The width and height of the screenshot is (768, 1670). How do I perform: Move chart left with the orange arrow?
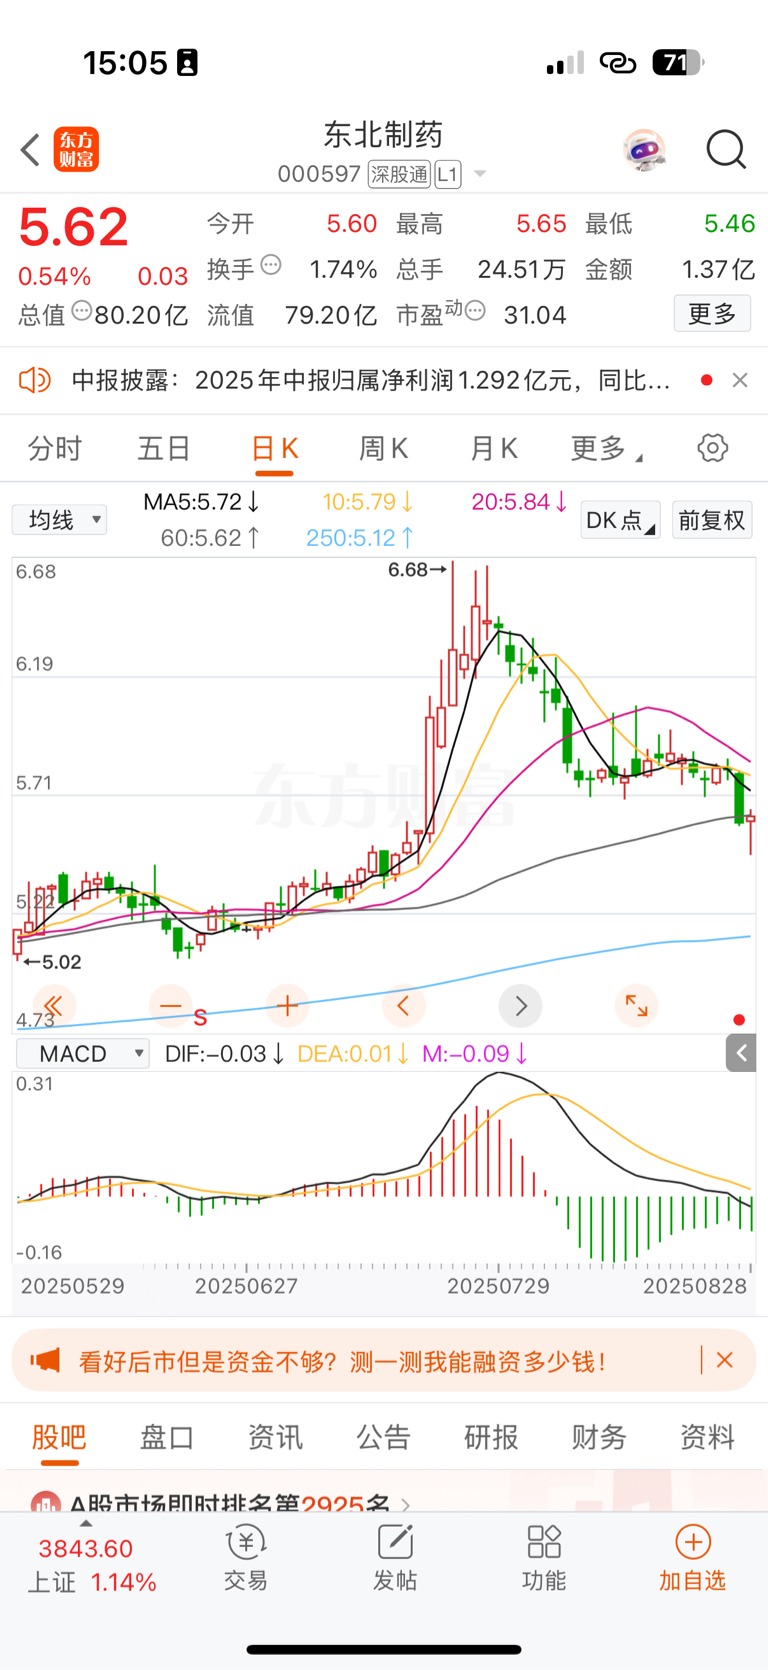click(x=404, y=1006)
